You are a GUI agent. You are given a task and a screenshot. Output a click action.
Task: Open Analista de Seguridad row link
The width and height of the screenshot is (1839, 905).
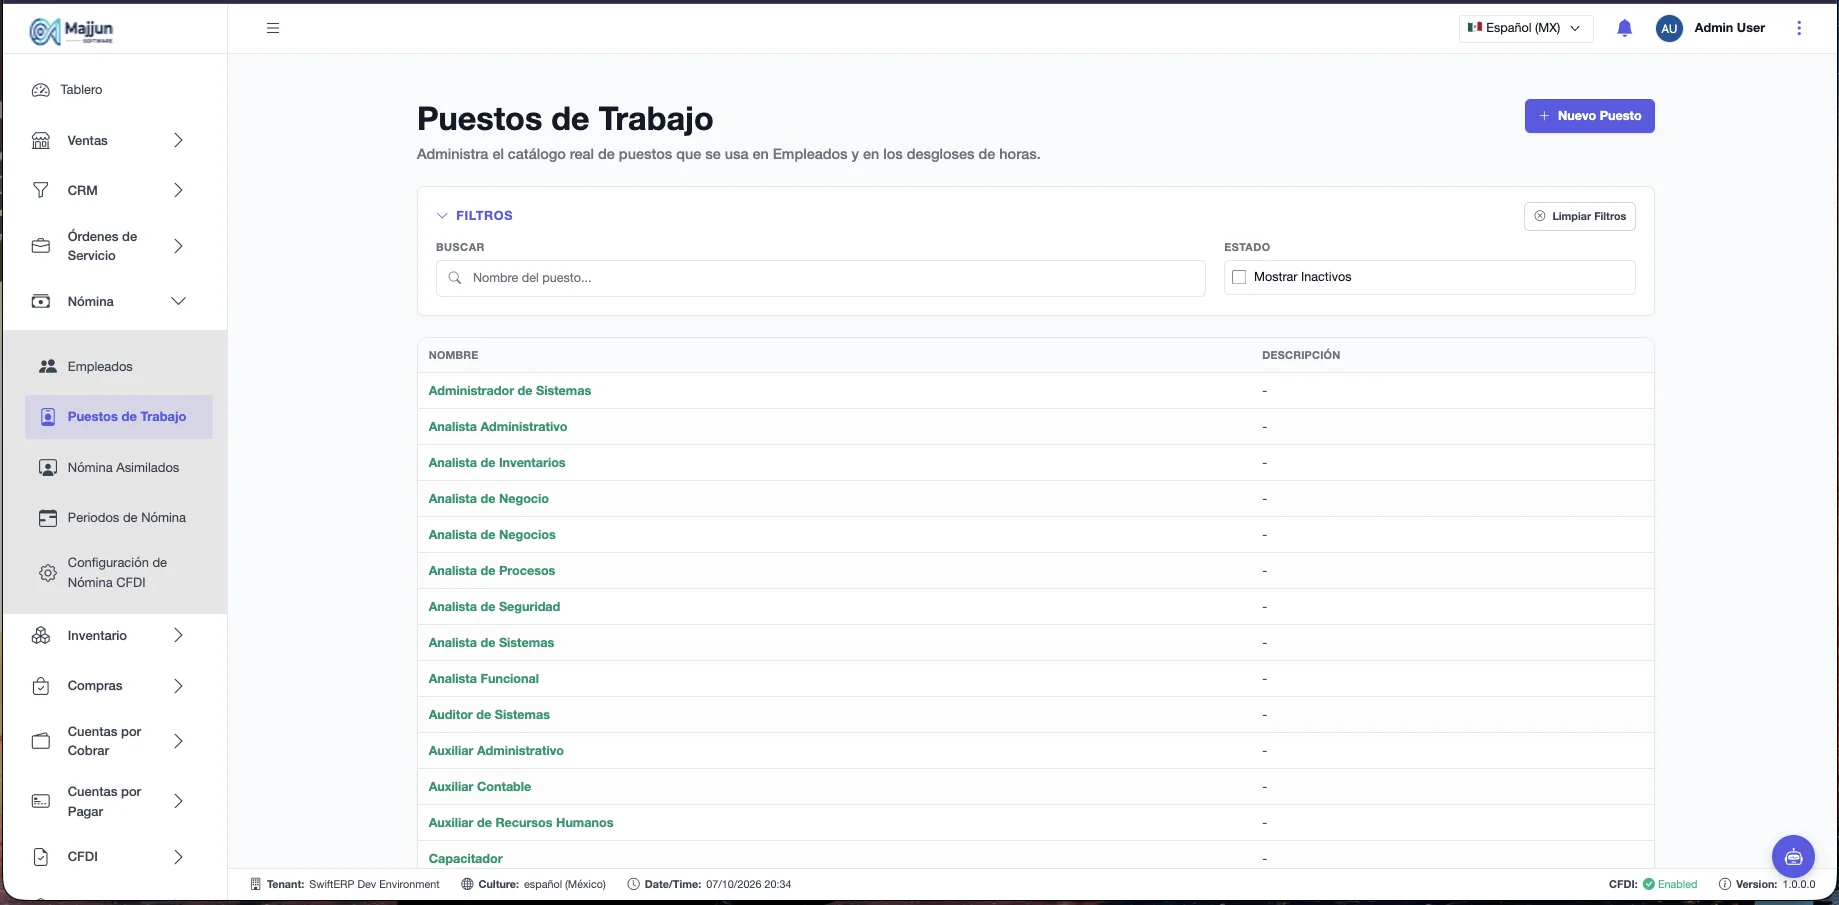tap(494, 607)
